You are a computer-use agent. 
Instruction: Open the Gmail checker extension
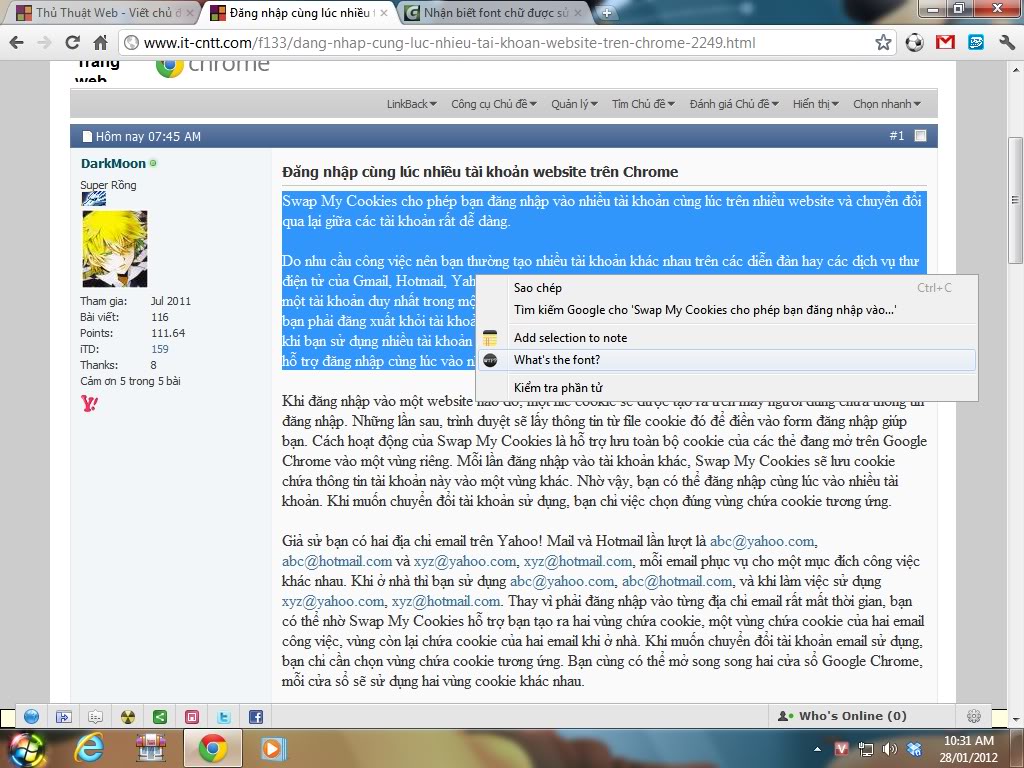(x=945, y=43)
